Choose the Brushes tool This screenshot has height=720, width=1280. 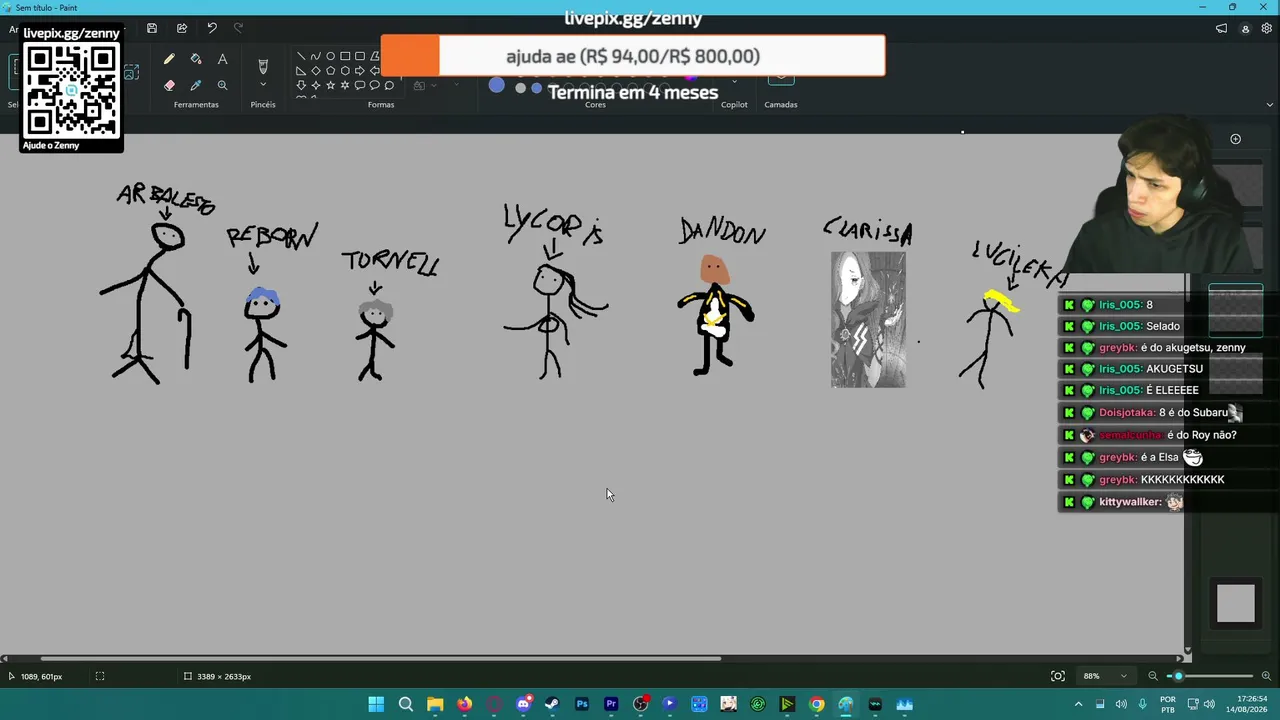click(263, 66)
